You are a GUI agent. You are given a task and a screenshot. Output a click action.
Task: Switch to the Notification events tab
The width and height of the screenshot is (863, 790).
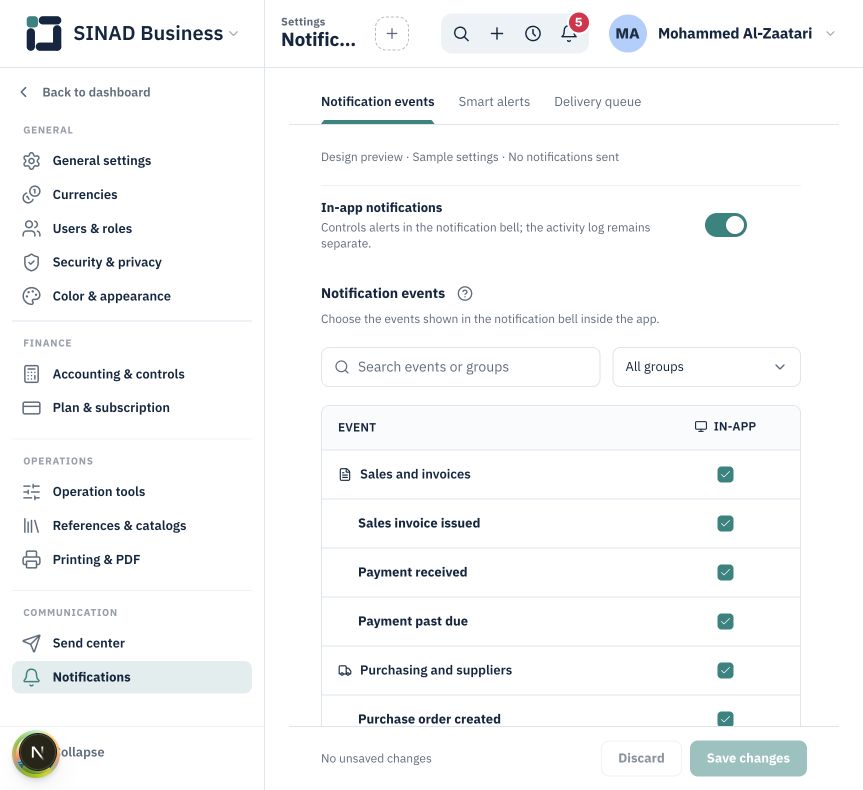click(x=378, y=102)
